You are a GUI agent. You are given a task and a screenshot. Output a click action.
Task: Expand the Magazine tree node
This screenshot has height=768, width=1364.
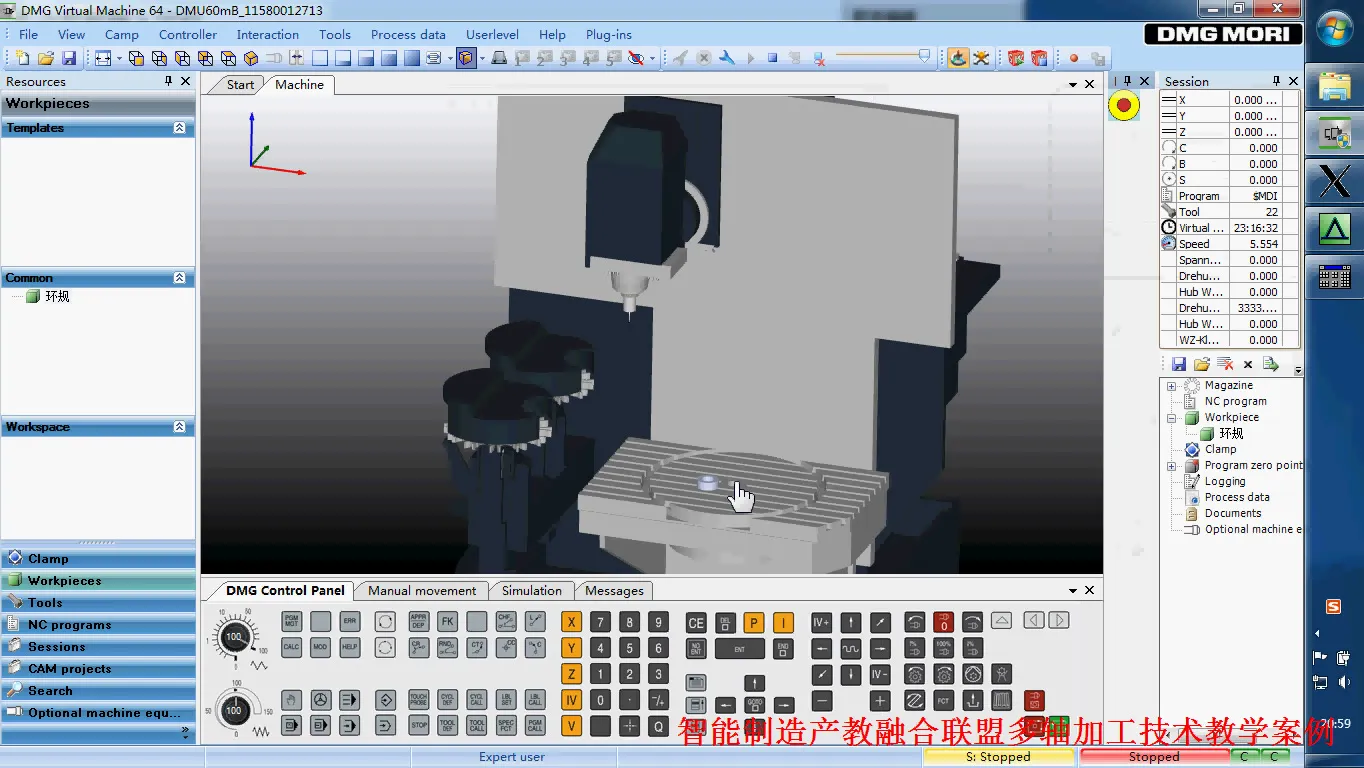(x=1171, y=385)
